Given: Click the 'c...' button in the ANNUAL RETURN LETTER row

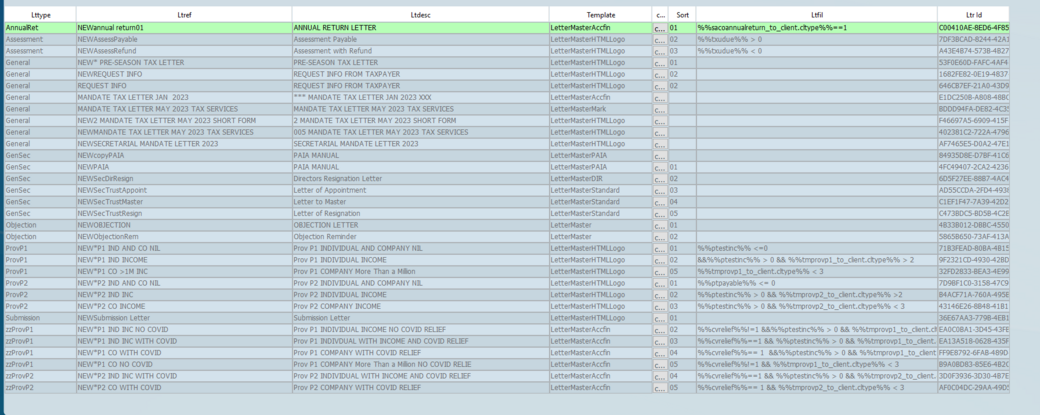Looking at the screenshot, I should click(x=659, y=28).
